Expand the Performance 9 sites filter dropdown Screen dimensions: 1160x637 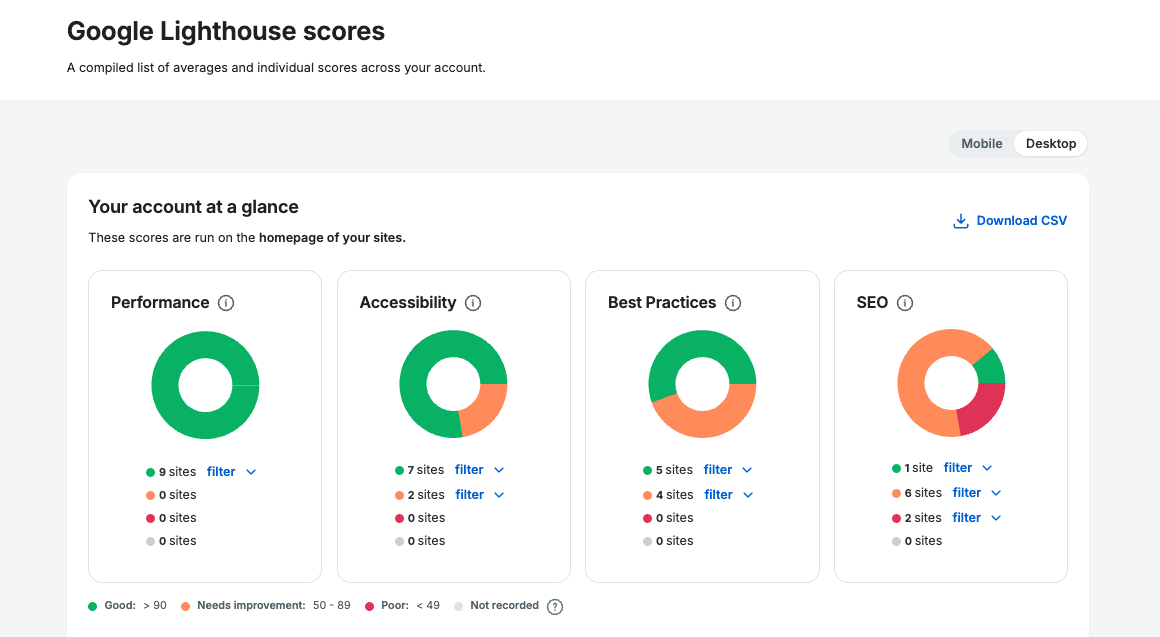pos(231,472)
